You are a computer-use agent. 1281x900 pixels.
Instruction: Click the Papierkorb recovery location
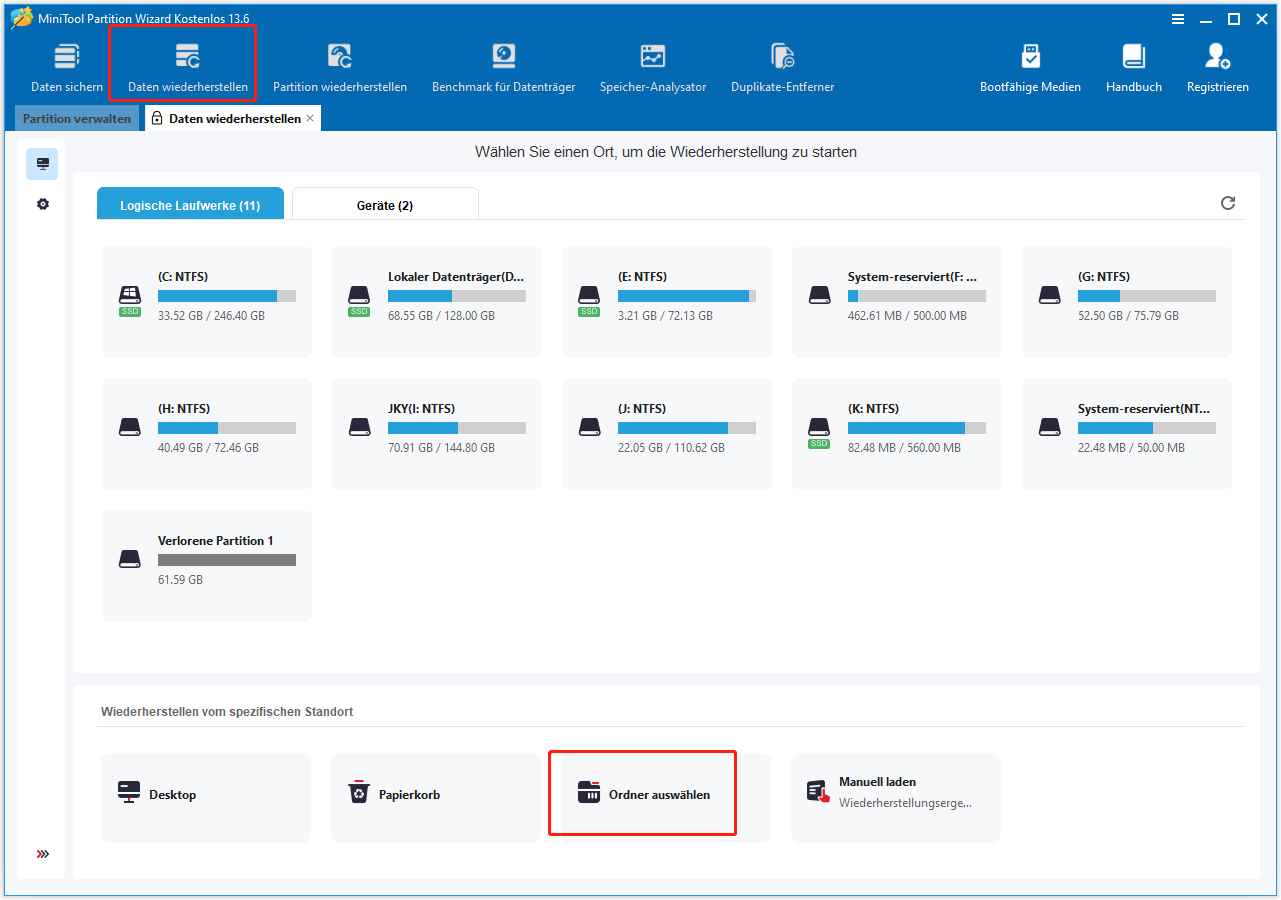click(436, 798)
